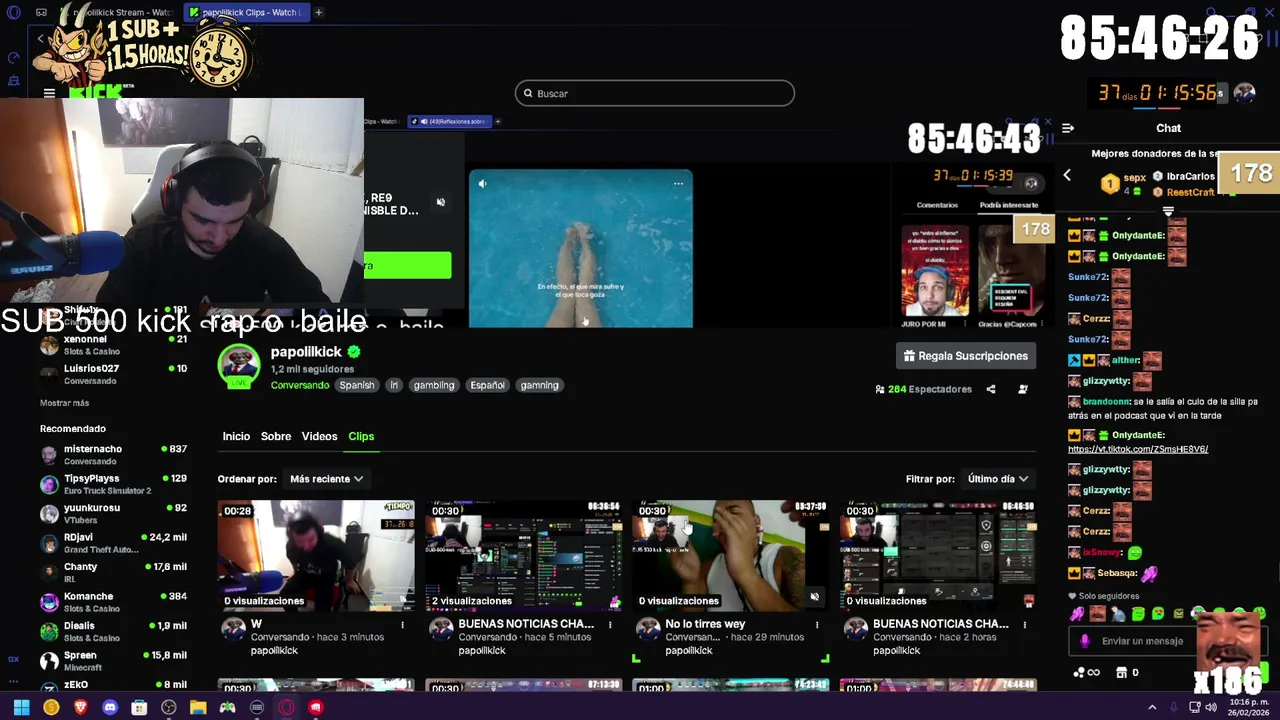Screen dimensions: 1280x720
Task: Open the red fist app in taskbar
Action: click(316, 707)
